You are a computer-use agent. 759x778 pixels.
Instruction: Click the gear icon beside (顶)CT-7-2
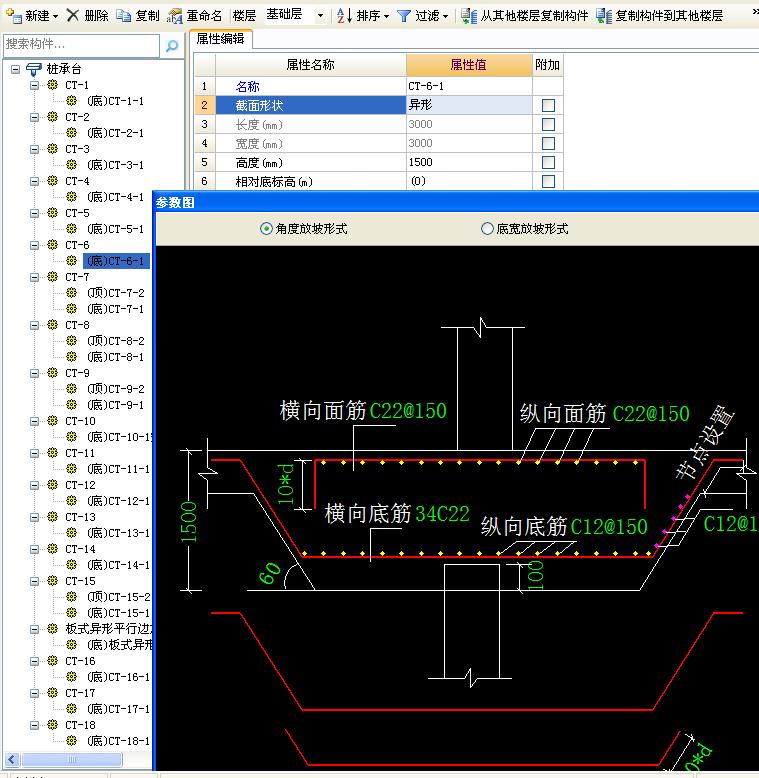tap(71, 293)
